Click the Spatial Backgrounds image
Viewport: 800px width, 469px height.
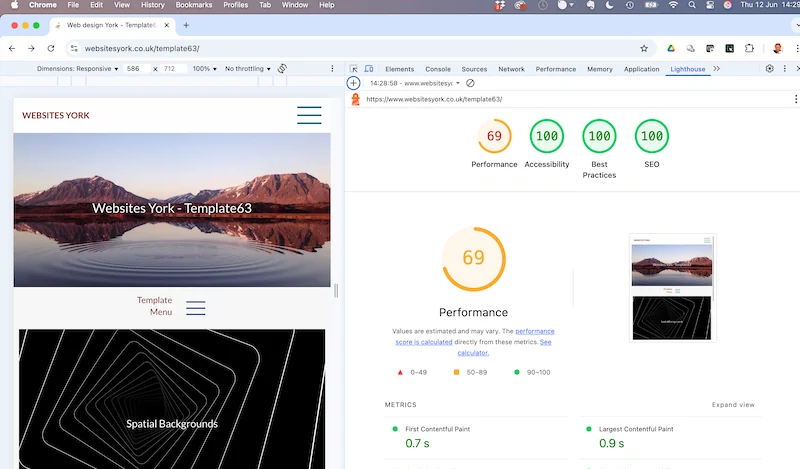[x=172, y=399]
